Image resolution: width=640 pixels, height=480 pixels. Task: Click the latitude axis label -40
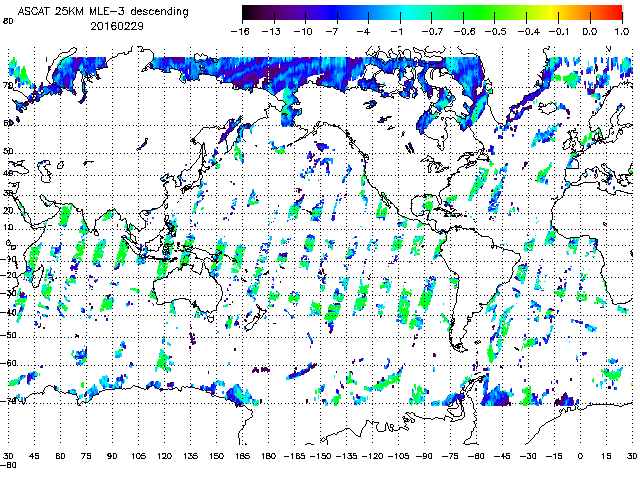8,313
